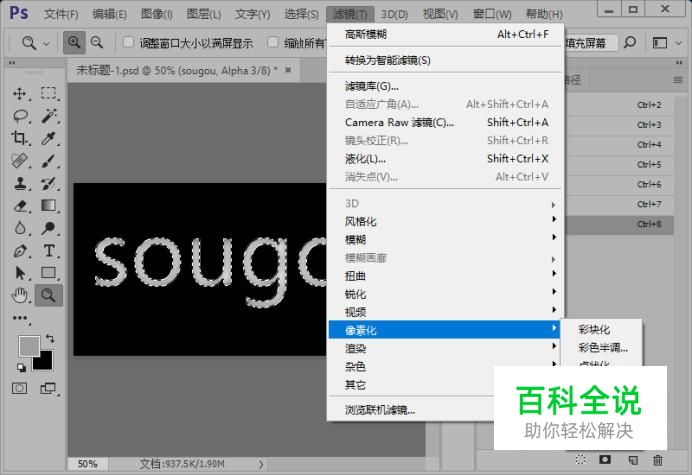The image size is (692, 475).
Task: Click the foreground color swatch
Action: [x=28, y=345]
